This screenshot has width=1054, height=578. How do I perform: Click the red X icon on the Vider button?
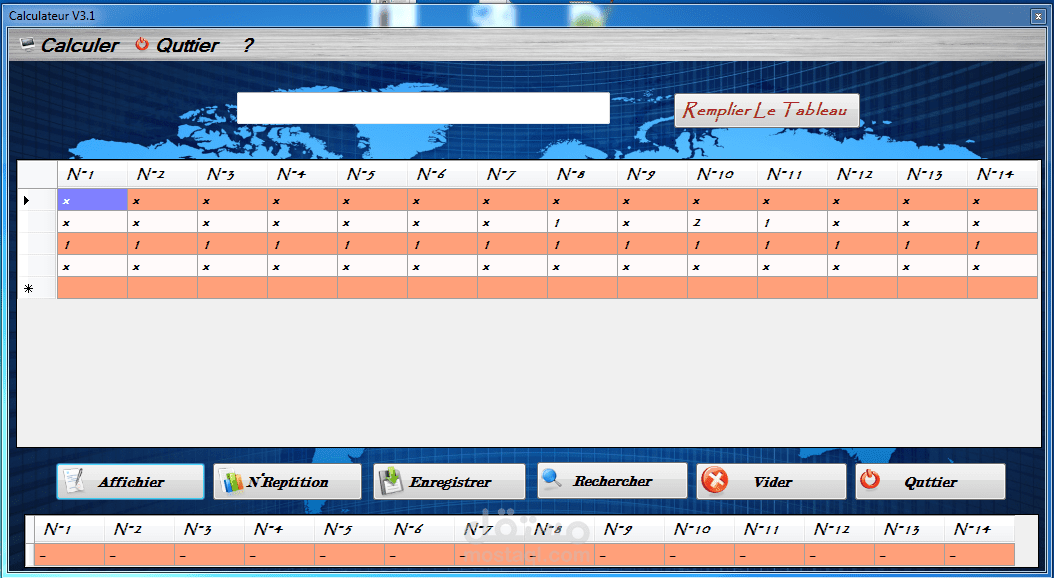coord(714,481)
